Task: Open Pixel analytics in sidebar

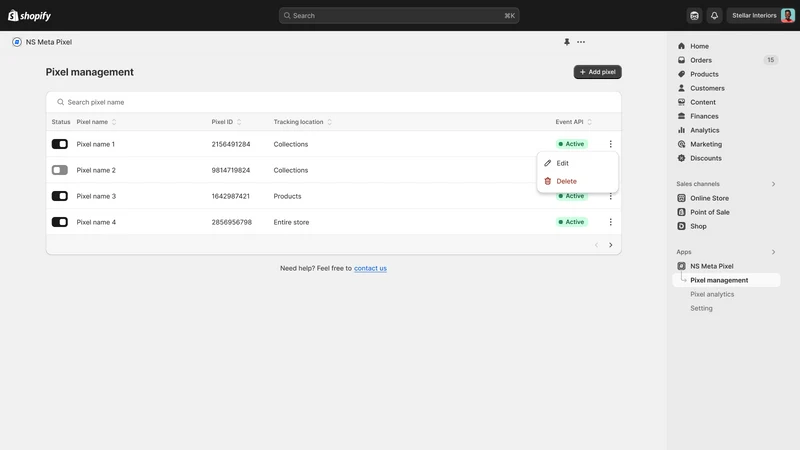Action: 712,294
